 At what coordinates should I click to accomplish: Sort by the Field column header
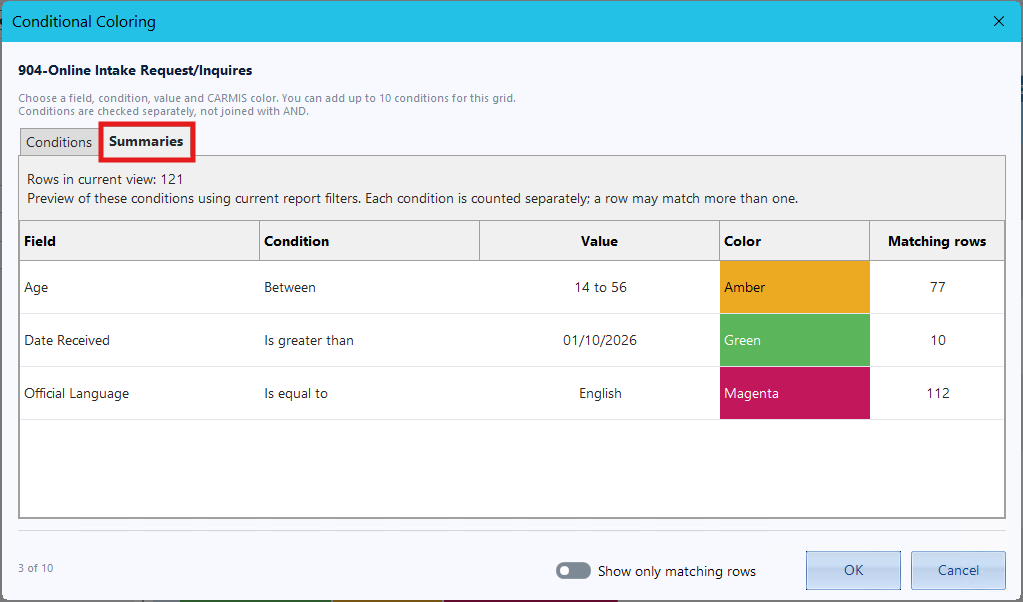pyautogui.click(x=140, y=241)
